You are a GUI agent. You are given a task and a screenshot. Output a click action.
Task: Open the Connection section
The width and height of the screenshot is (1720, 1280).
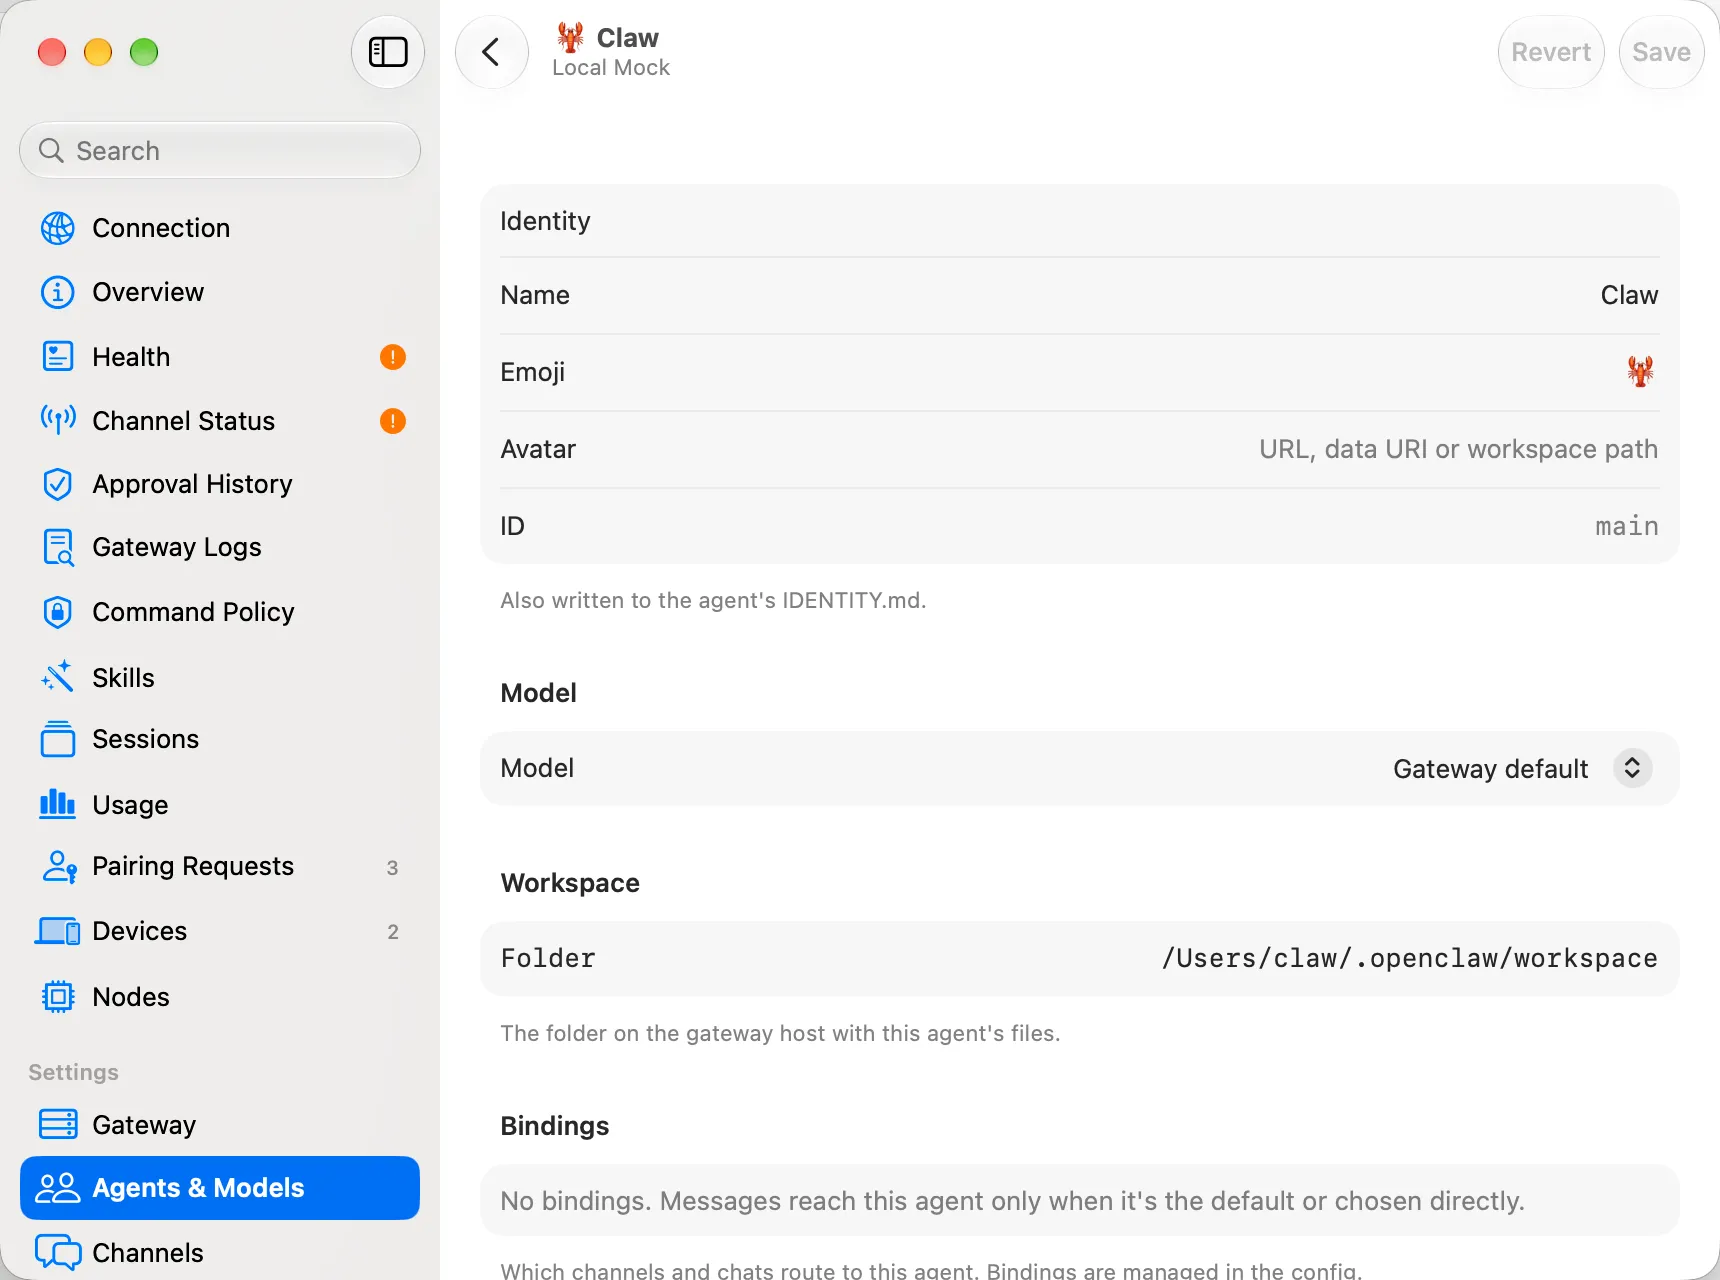click(220, 228)
